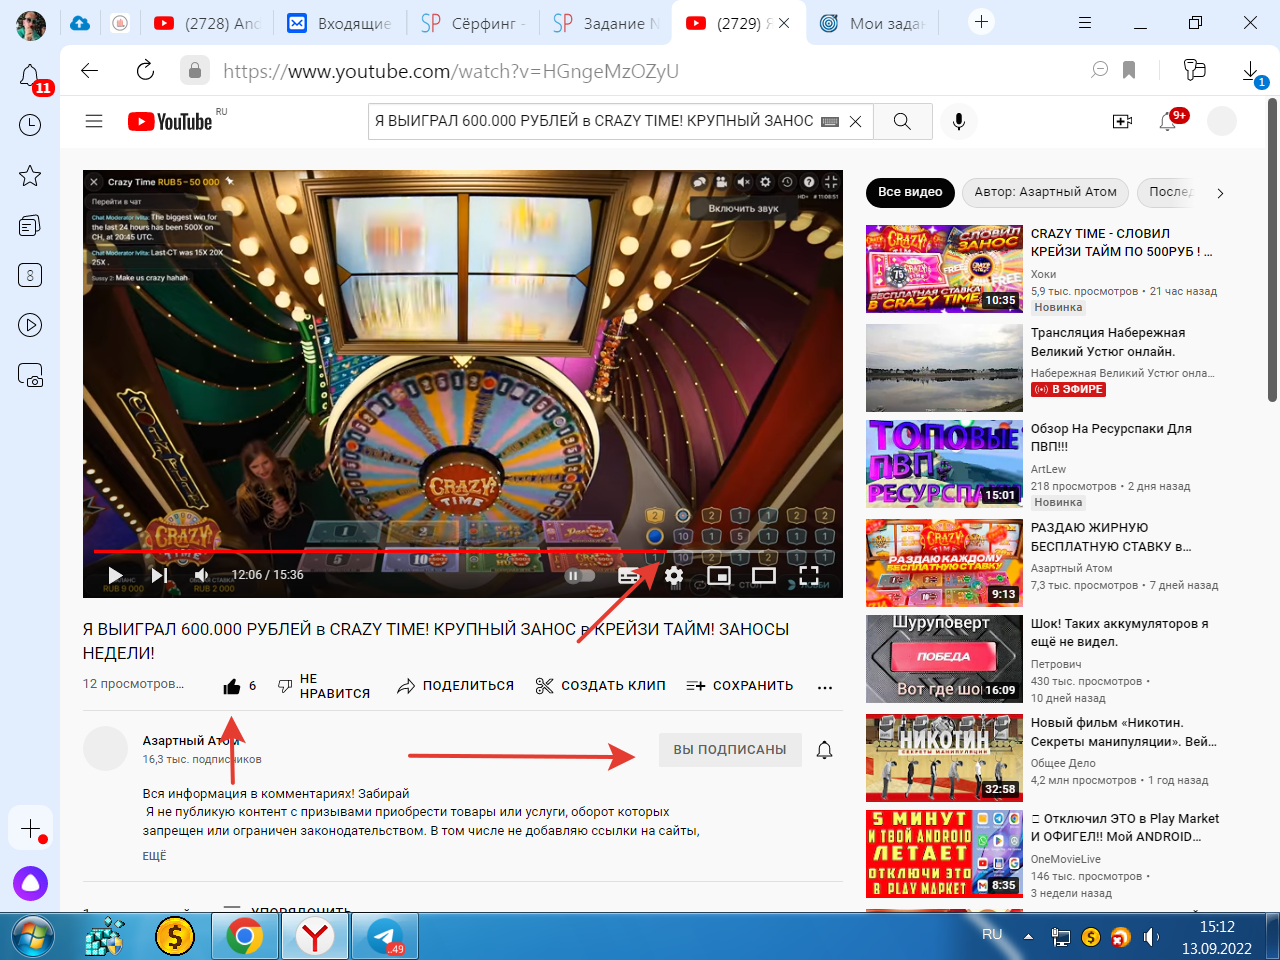This screenshot has width=1280, height=960.
Task: Open 'Шок! Таких аккумуляторов' video thumbnail
Action: pyautogui.click(x=944, y=659)
